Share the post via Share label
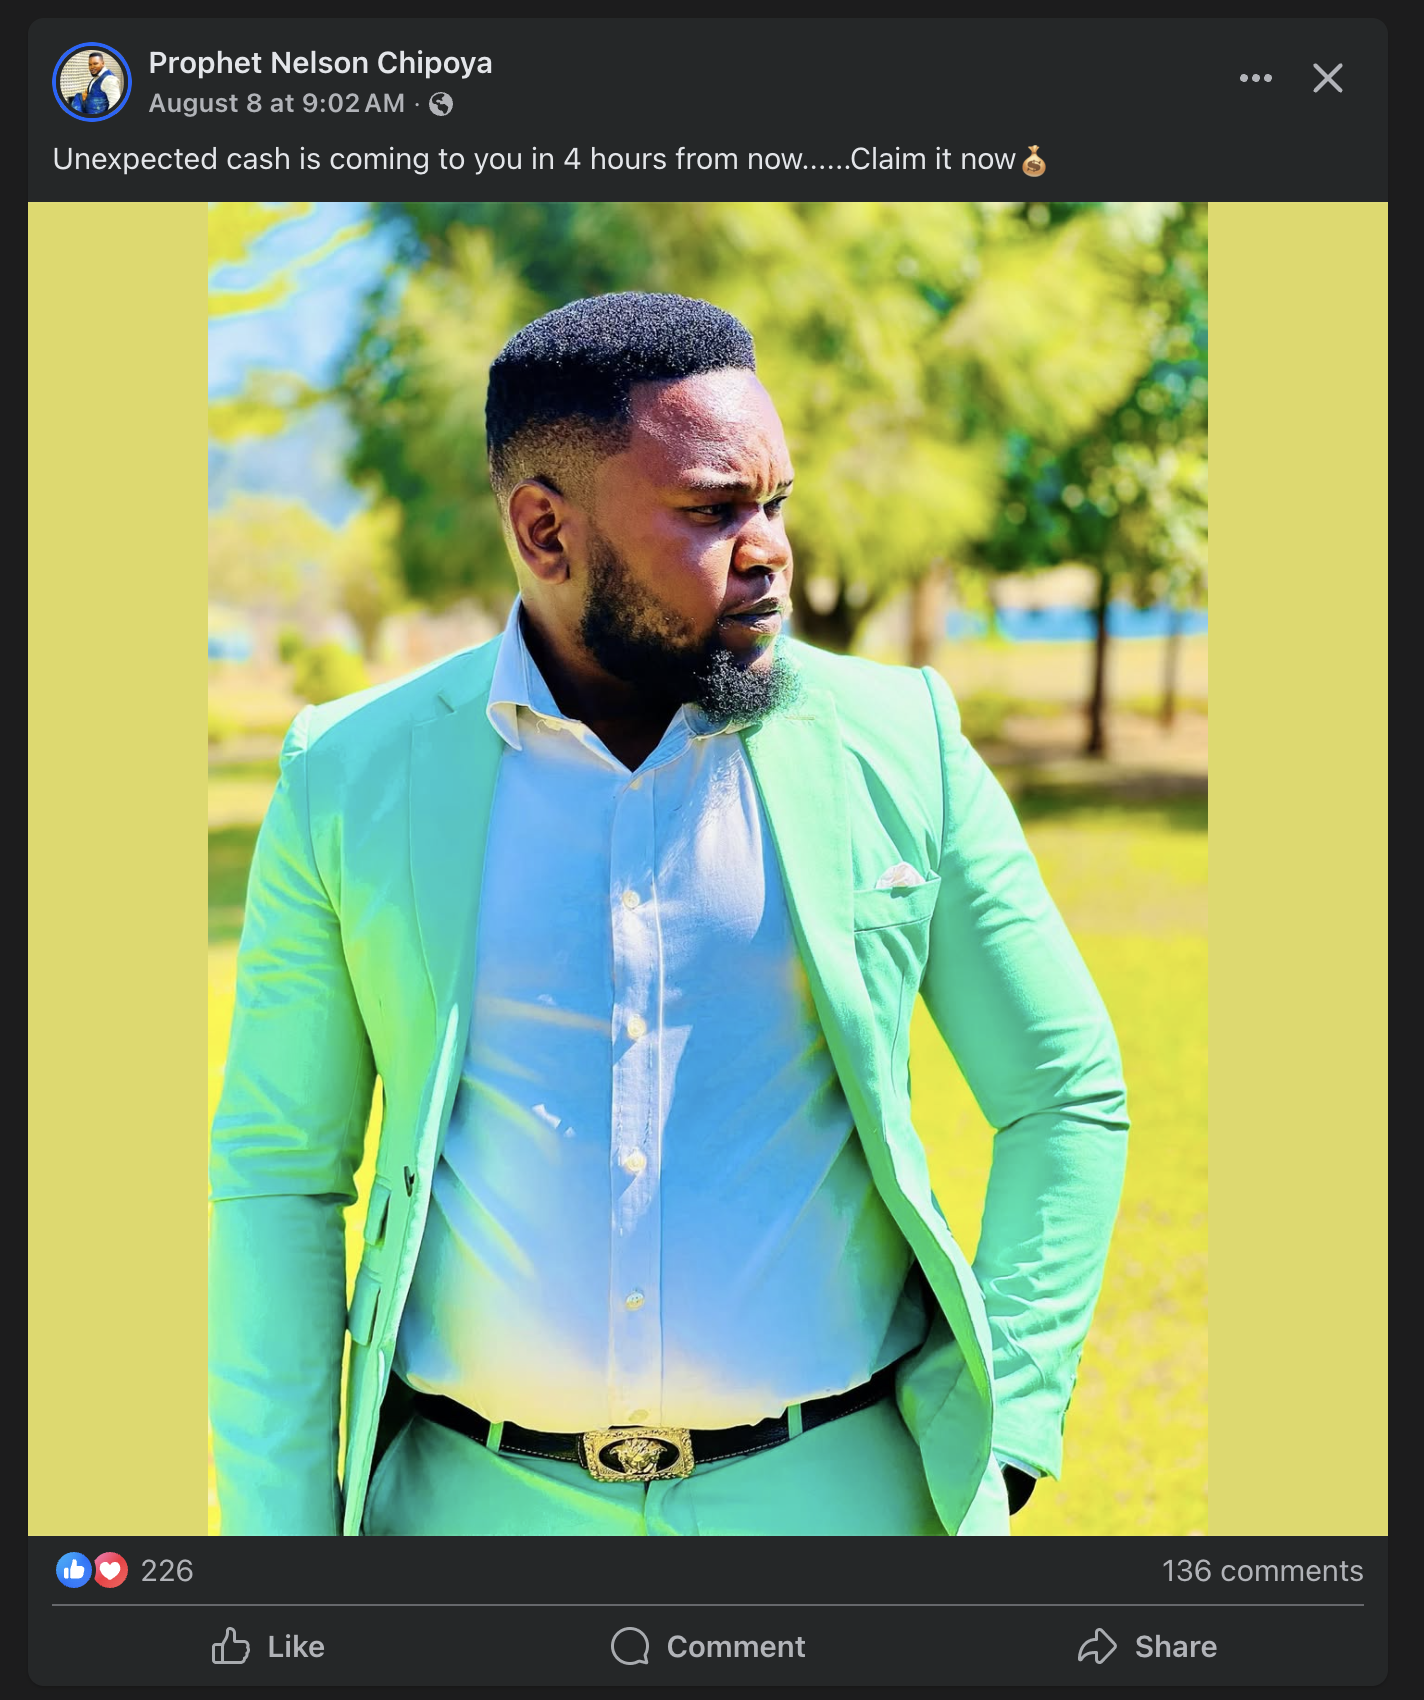Viewport: 1424px width, 1700px height. click(1175, 1646)
